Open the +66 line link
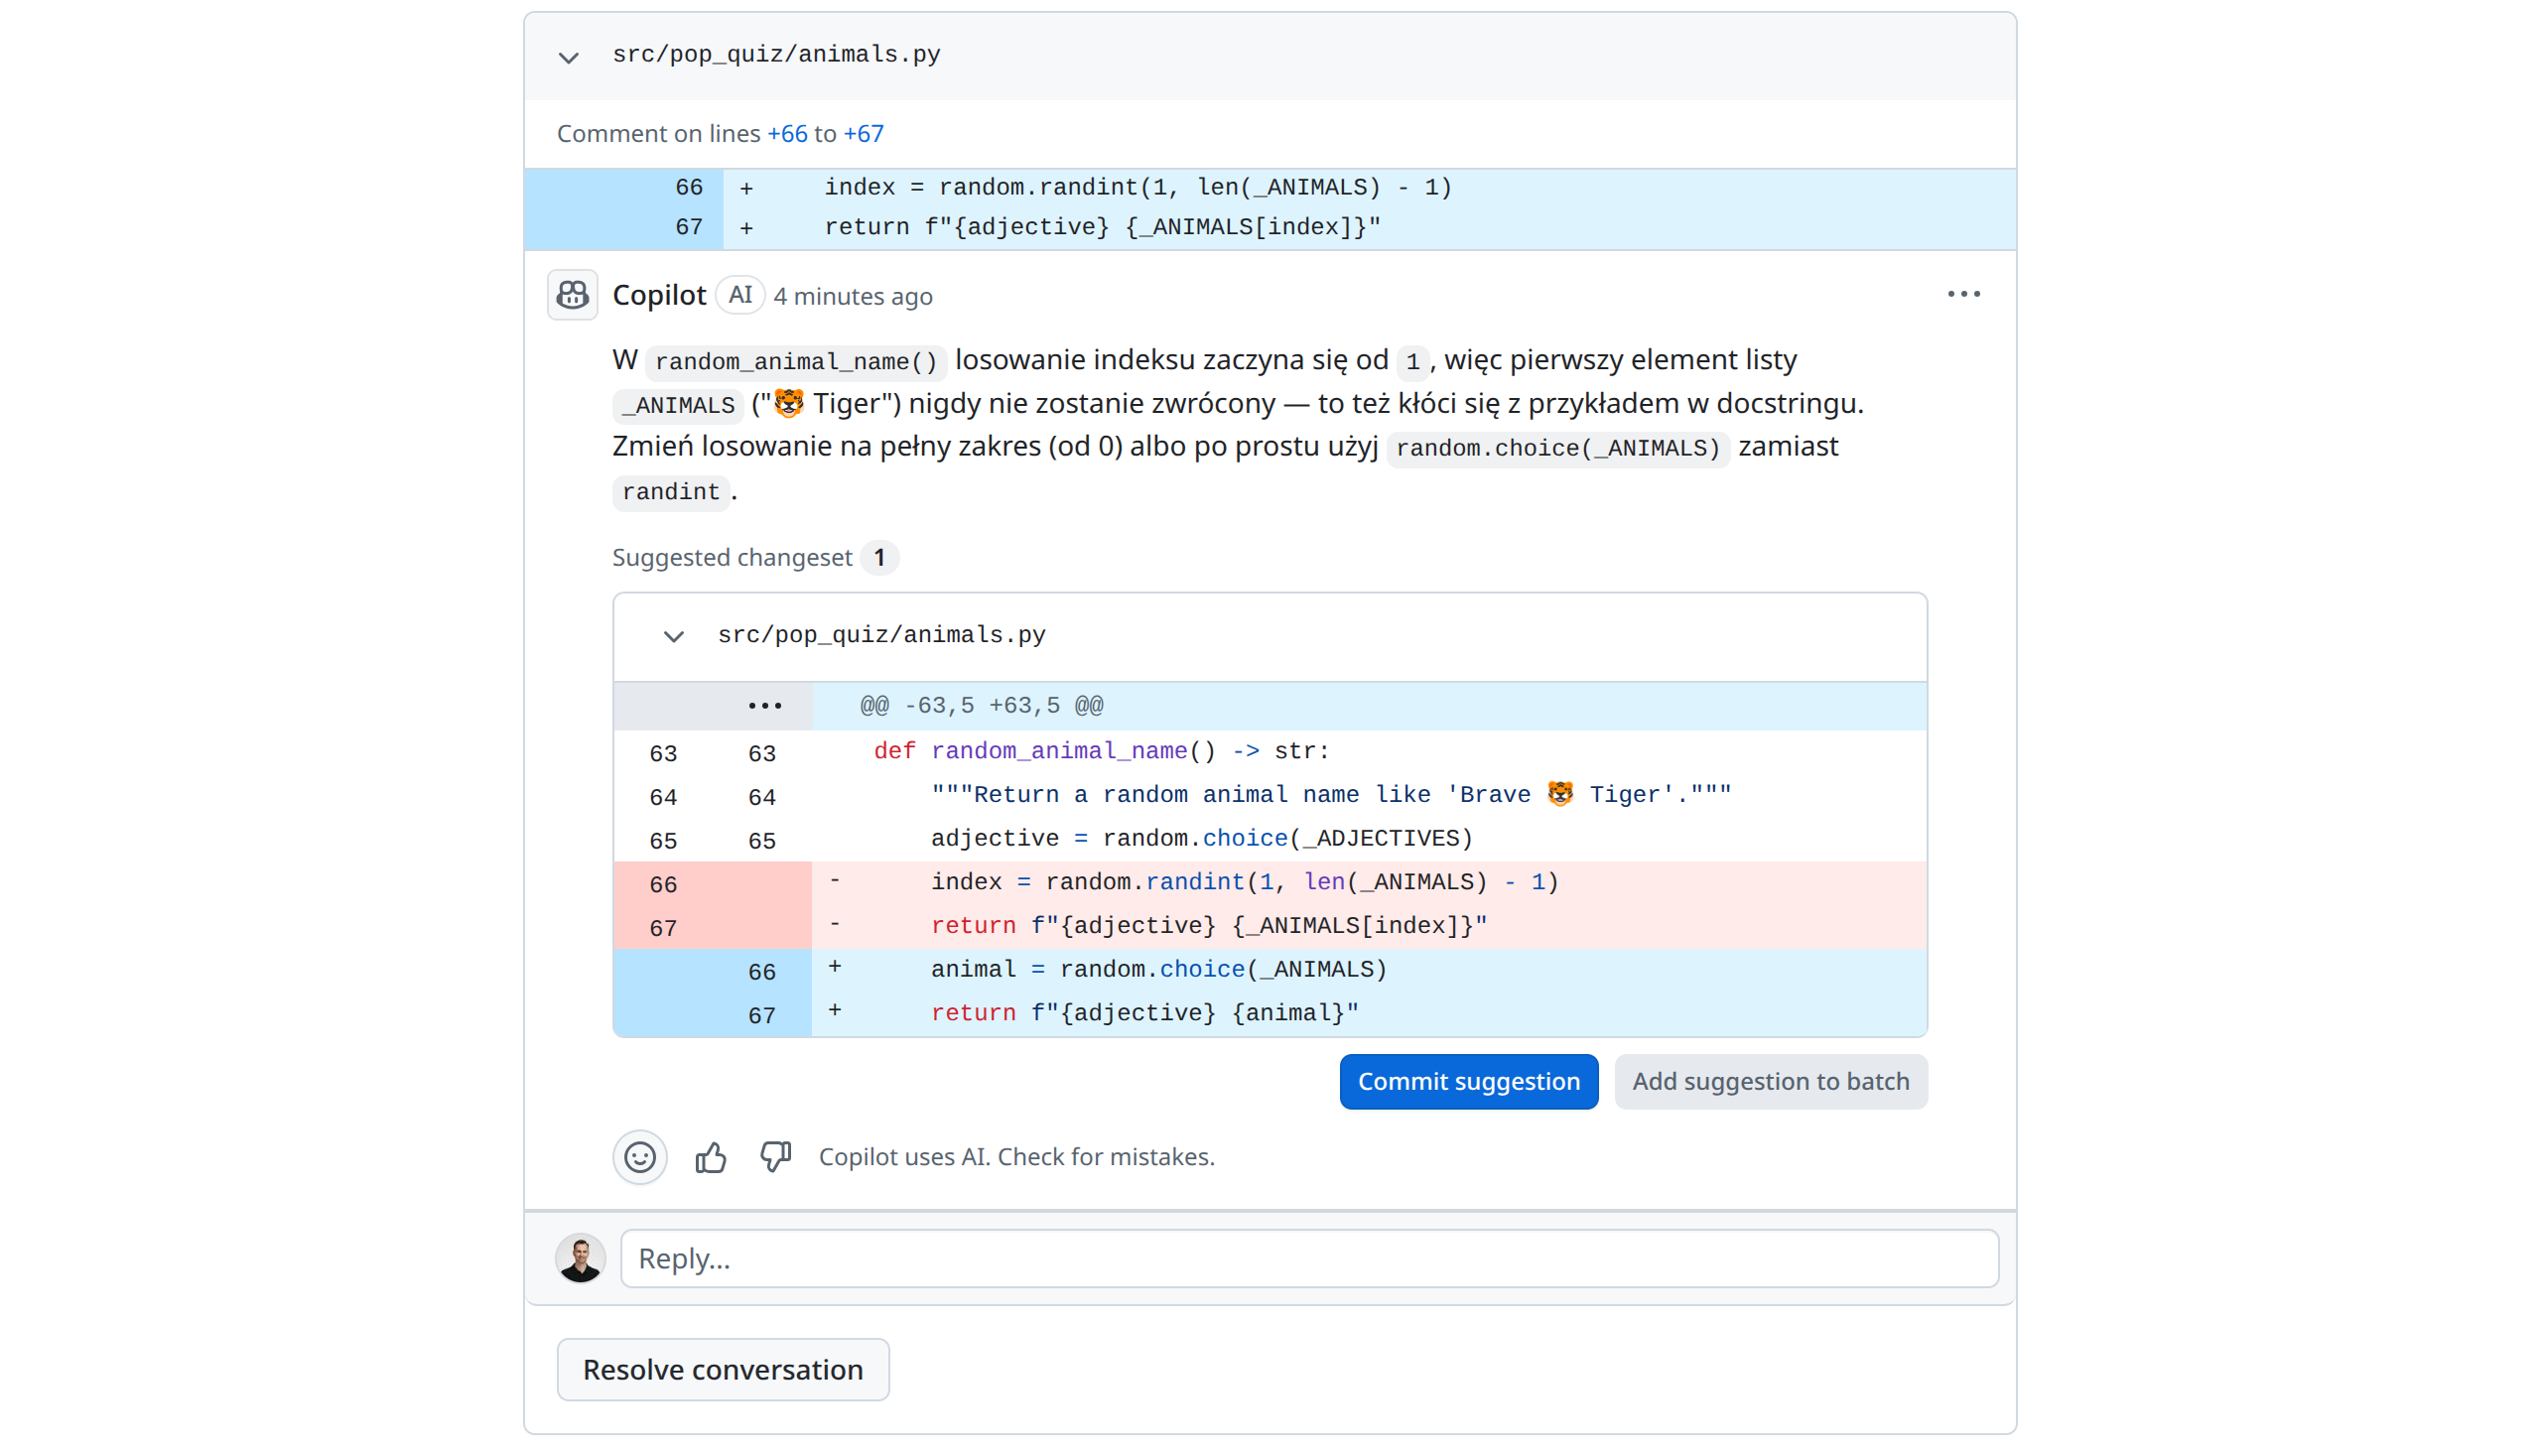2541x1456 pixels. point(787,134)
